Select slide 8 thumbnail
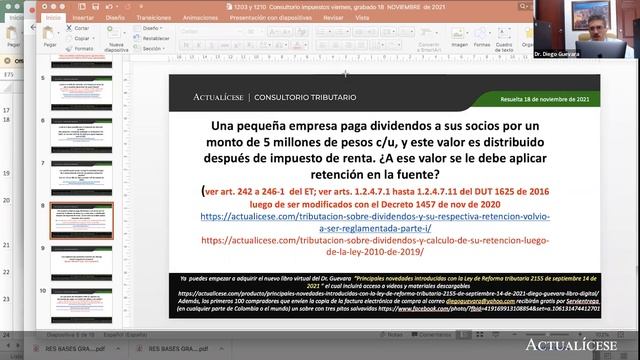This screenshot has height=360, width=640. pyautogui.click(x=82, y=220)
